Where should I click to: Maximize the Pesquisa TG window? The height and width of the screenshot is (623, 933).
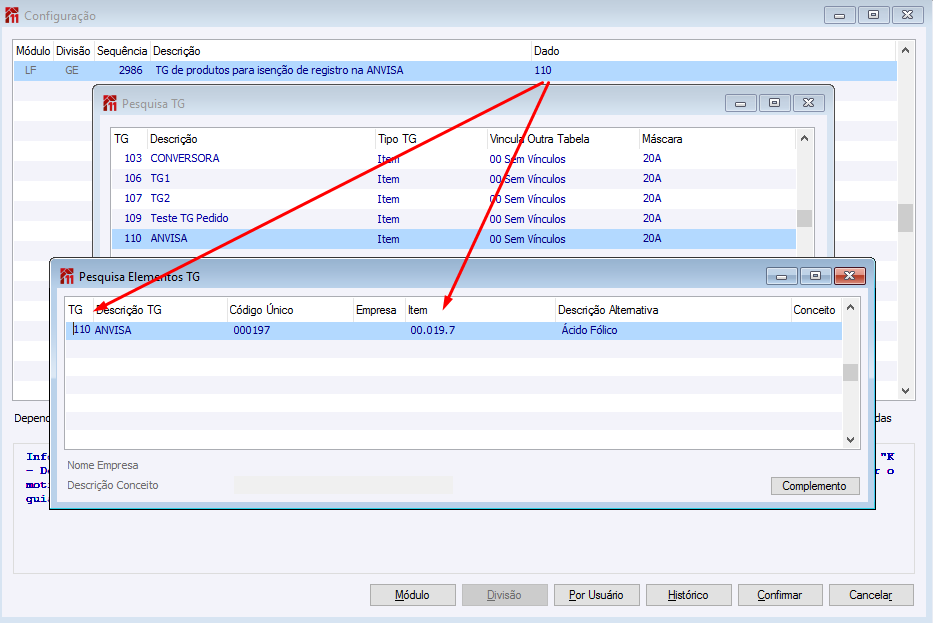pyautogui.click(x=775, y=103)
